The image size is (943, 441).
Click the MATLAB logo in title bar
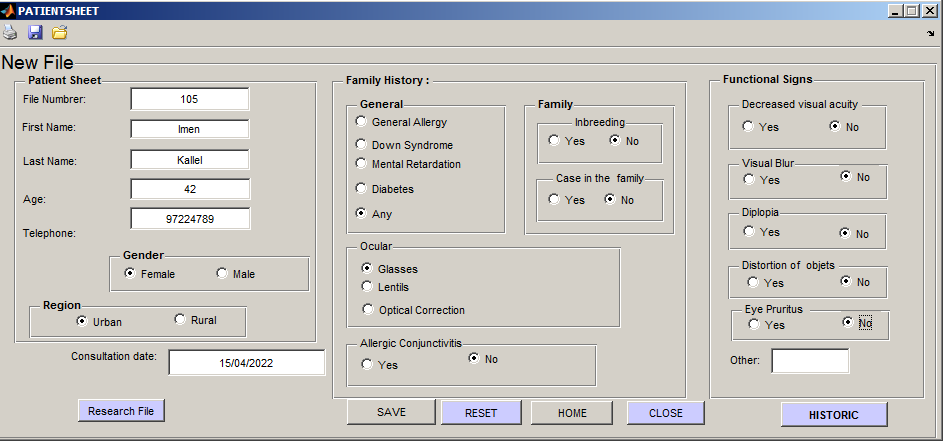(x=8, y=10)
